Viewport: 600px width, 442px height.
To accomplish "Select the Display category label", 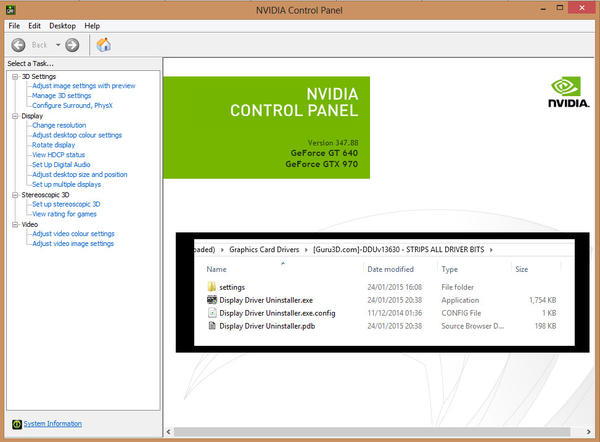I will pyautogui.click(x=32, y=116).
